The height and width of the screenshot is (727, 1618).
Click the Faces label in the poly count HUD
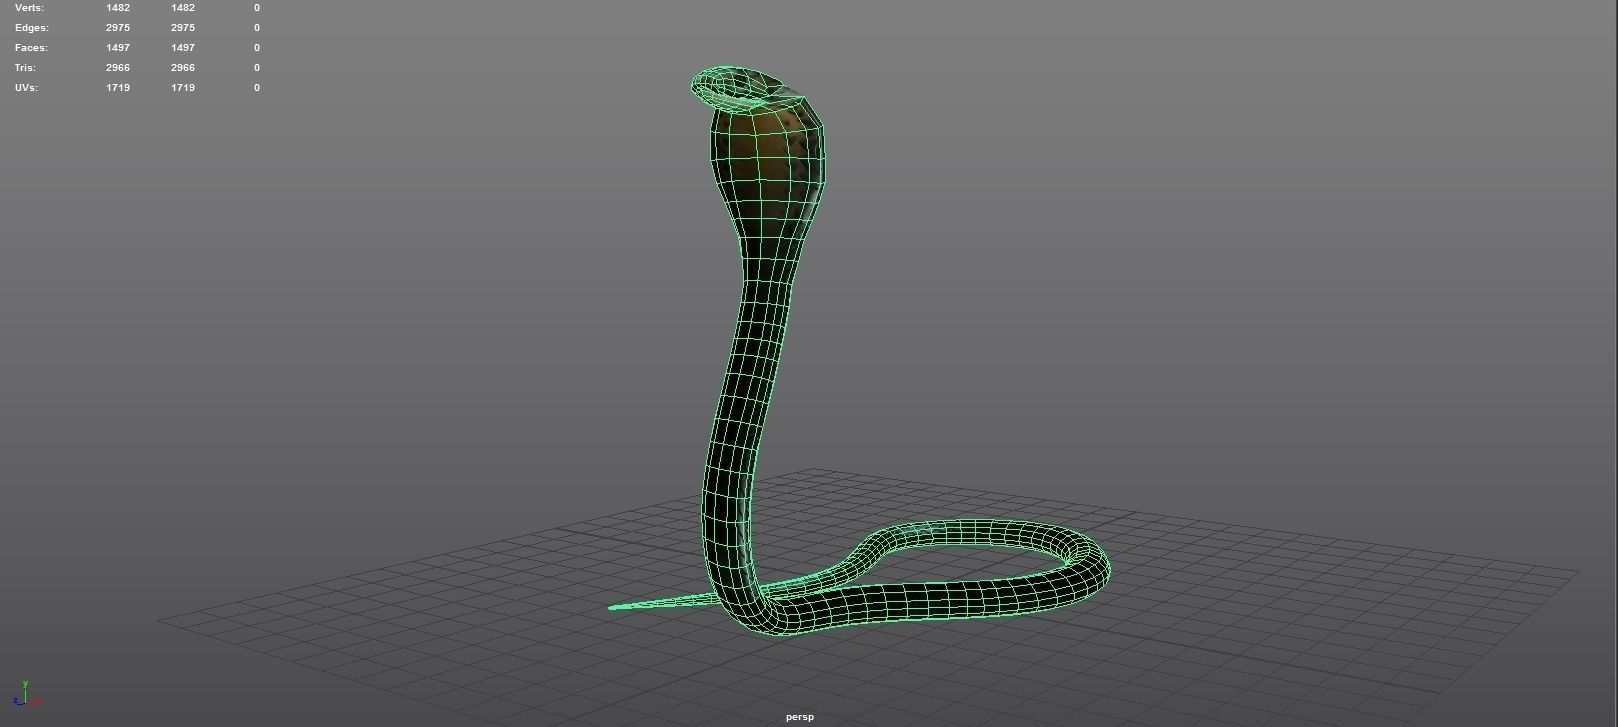pos(31,48)
